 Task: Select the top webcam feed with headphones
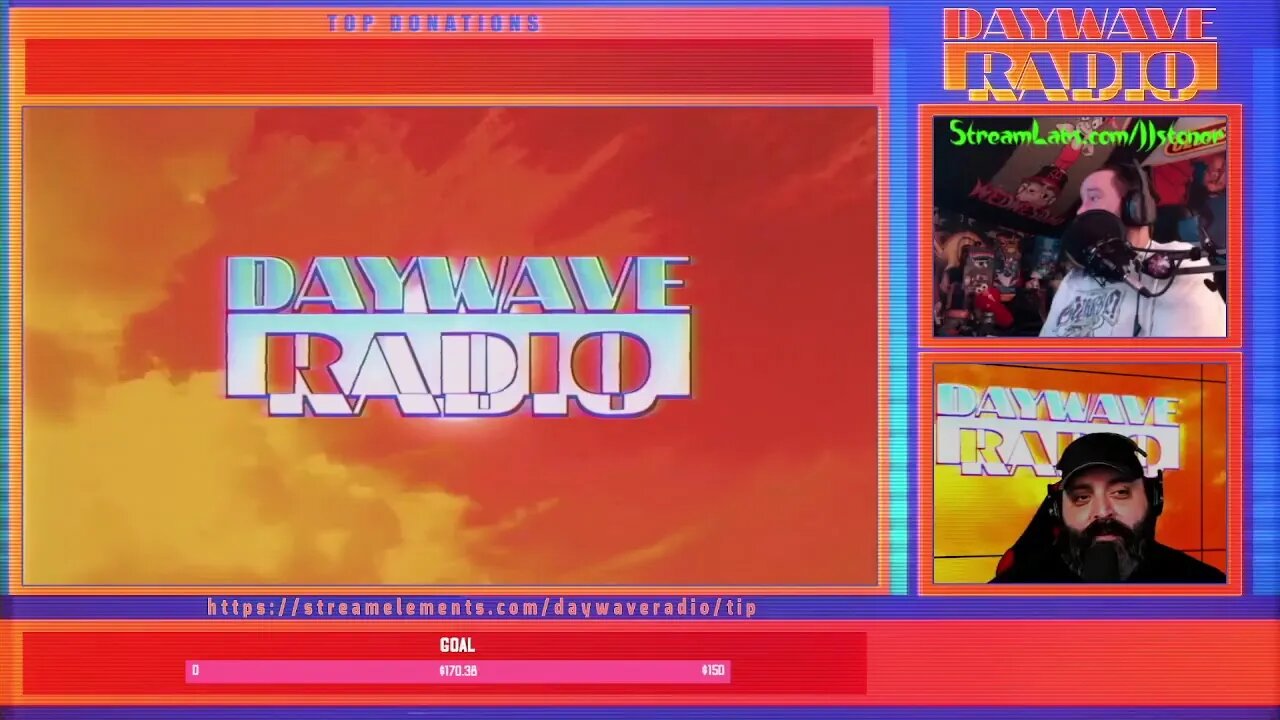tap(1080, 227)
